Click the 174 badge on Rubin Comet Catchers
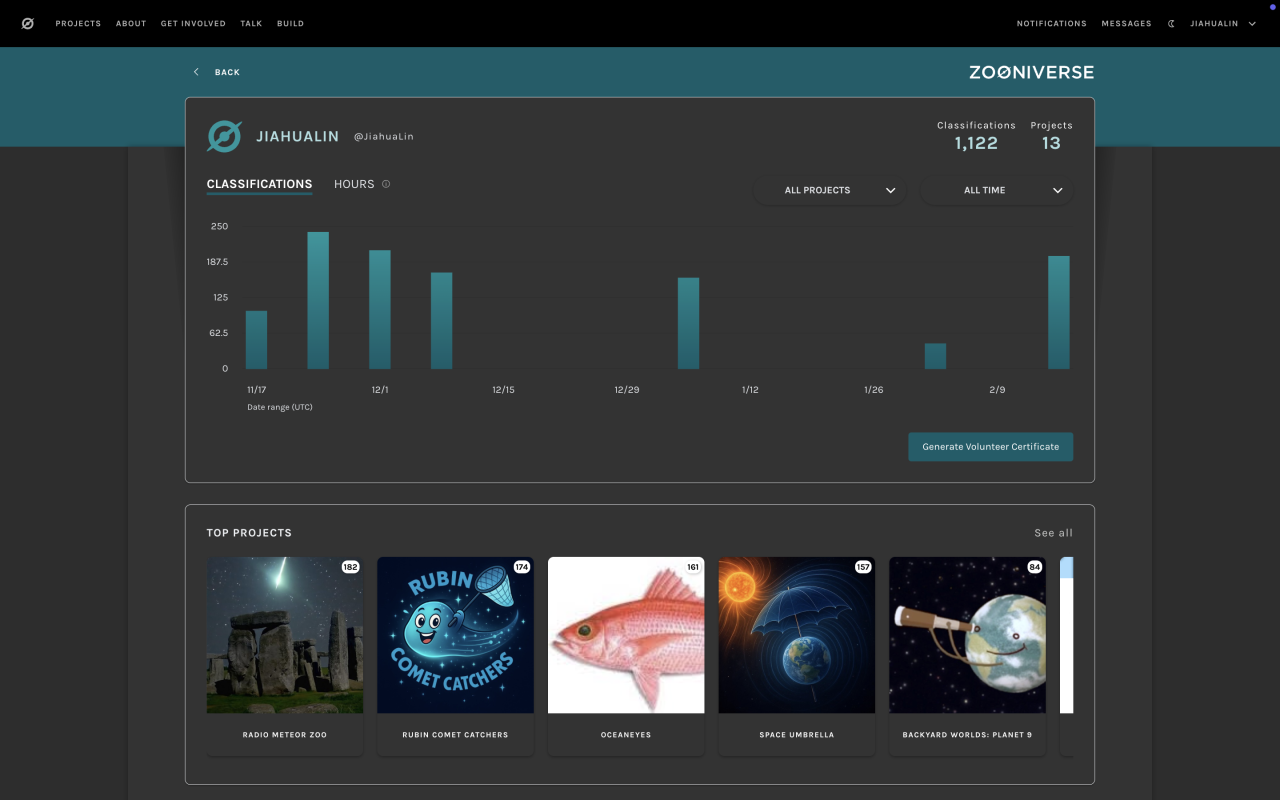Viewport: 1280px width, 800px height. 521,567
